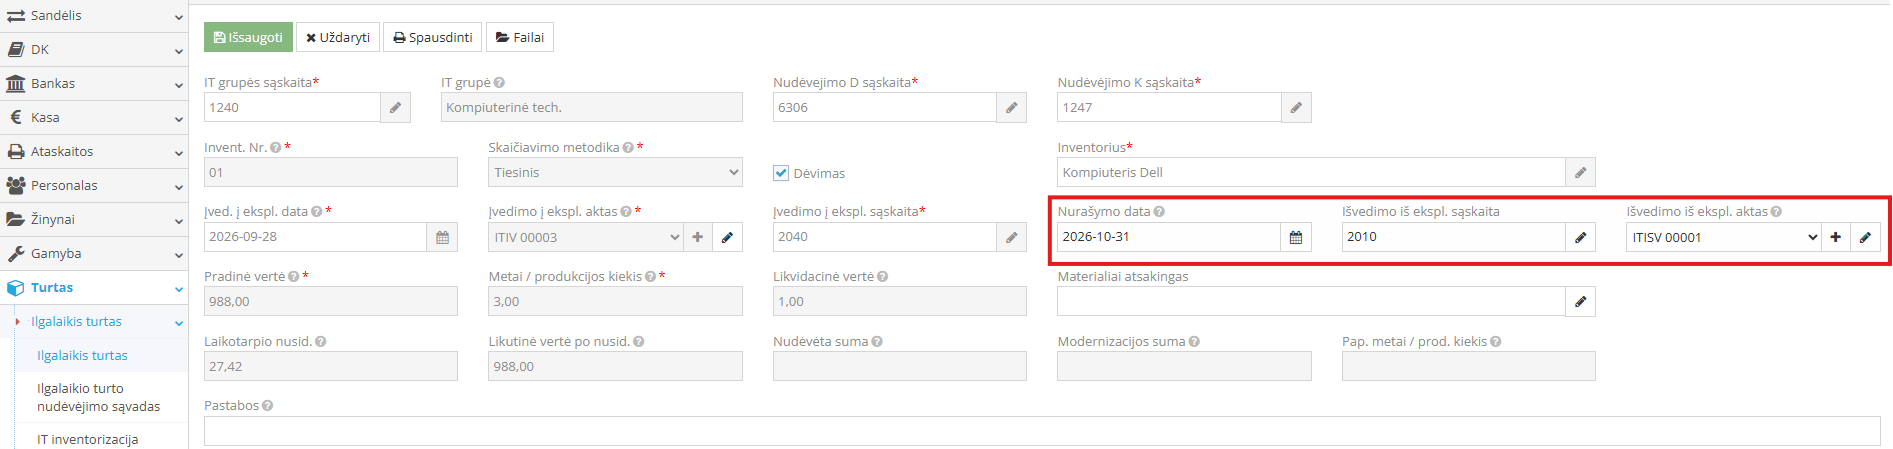Open the Žinynai sidebar menu
The image size is (1893, 449).
tap(94, 219)
